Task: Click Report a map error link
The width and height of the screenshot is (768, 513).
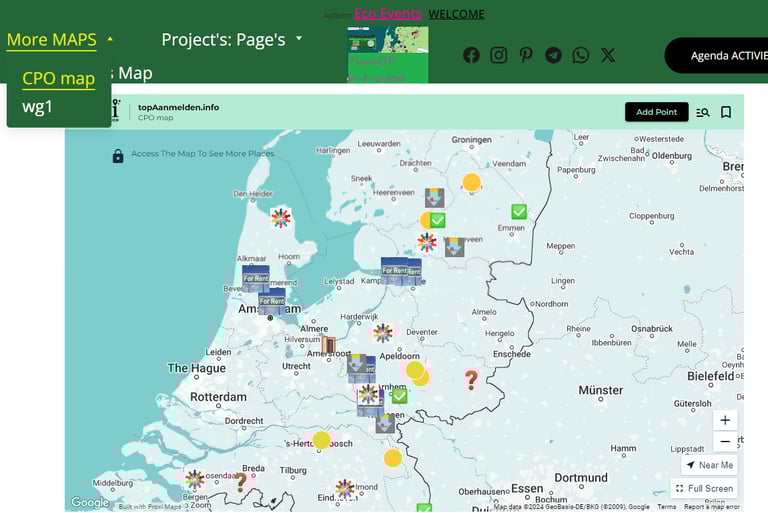Action: tap(712, 507)
